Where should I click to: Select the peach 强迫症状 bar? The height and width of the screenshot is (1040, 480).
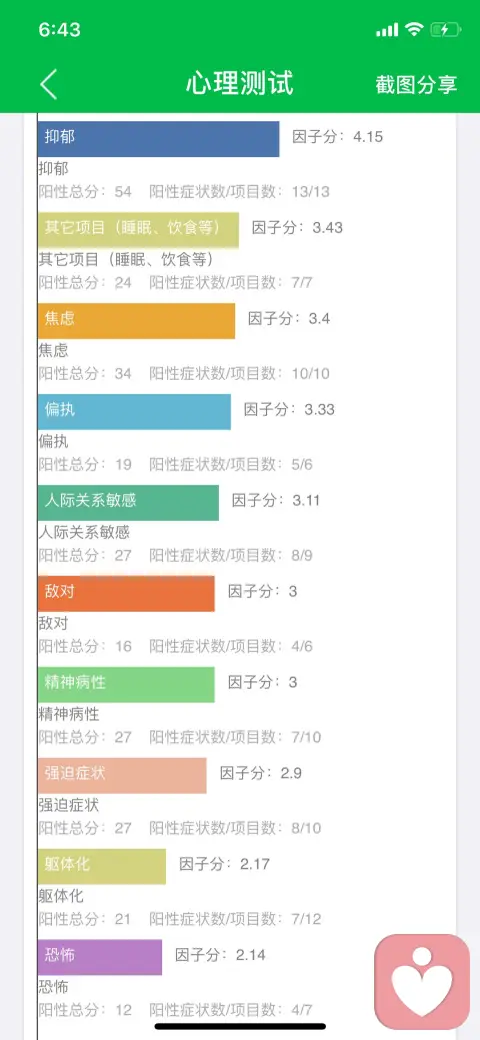coord(122,775)
